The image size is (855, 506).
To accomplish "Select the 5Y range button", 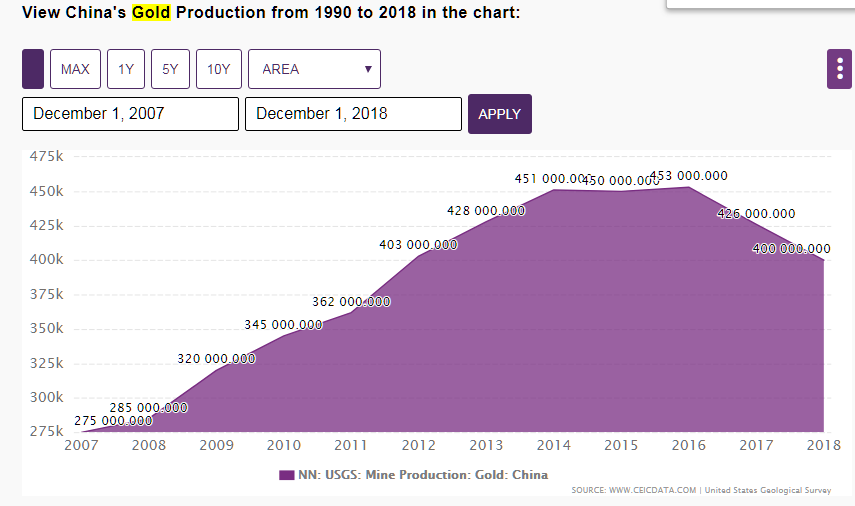I will 170,69.
